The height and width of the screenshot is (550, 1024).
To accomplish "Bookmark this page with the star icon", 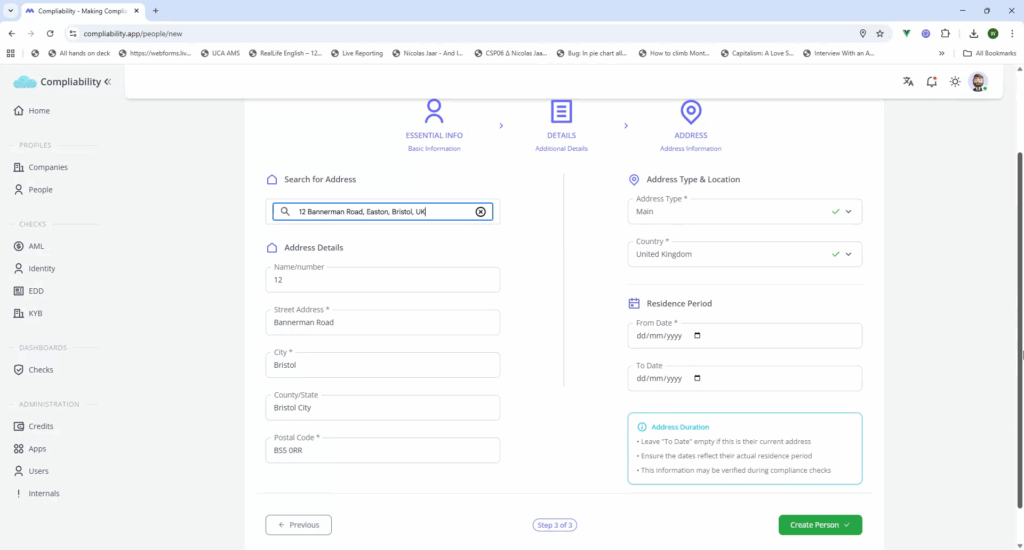I will (x=878, y=33).
